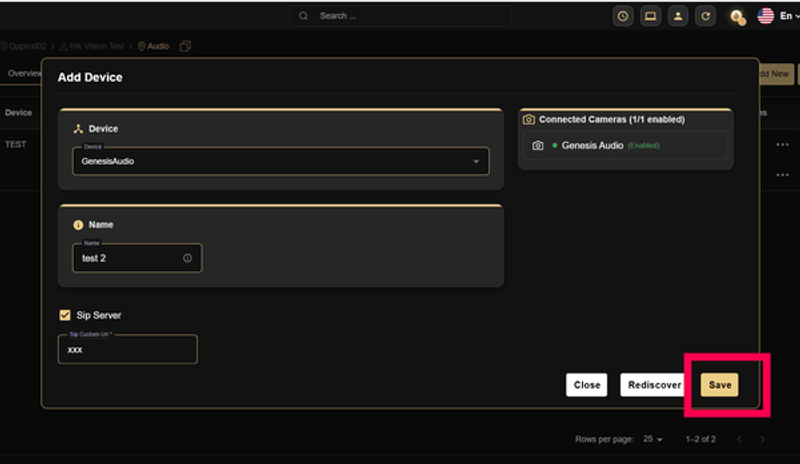Click the Device section network icon
This screenshot has width=800, height=464.
point(78,129)
